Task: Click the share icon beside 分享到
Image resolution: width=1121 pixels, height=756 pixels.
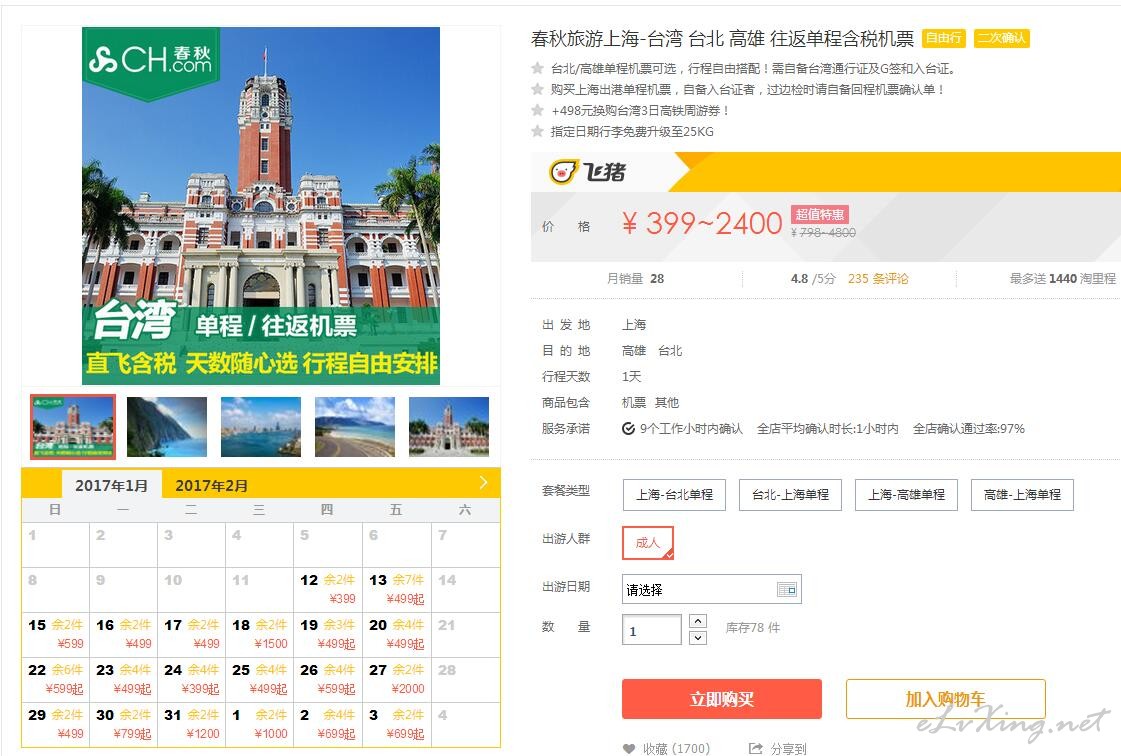Action: (756, 748)
